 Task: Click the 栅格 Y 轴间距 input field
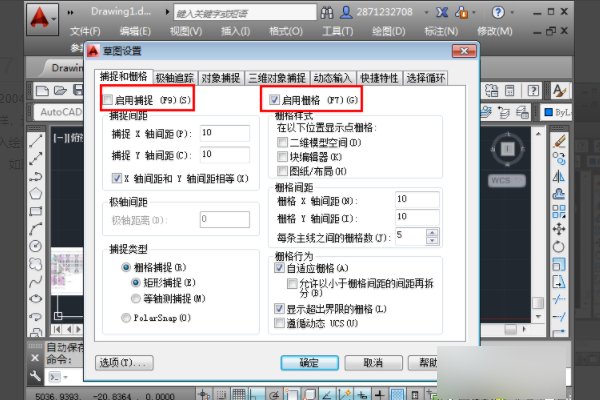(x=417, y=217)
